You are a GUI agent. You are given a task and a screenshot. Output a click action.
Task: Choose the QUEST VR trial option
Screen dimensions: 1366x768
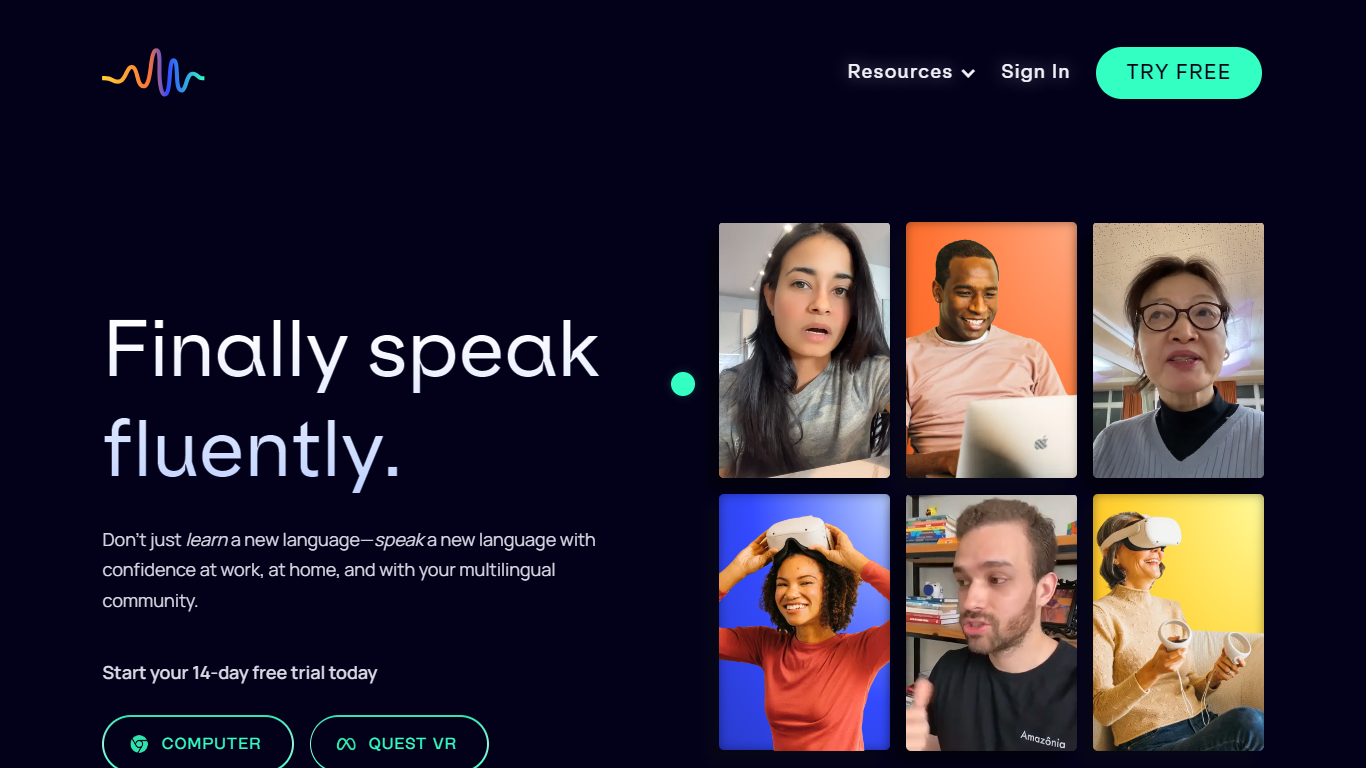(399, 744)
